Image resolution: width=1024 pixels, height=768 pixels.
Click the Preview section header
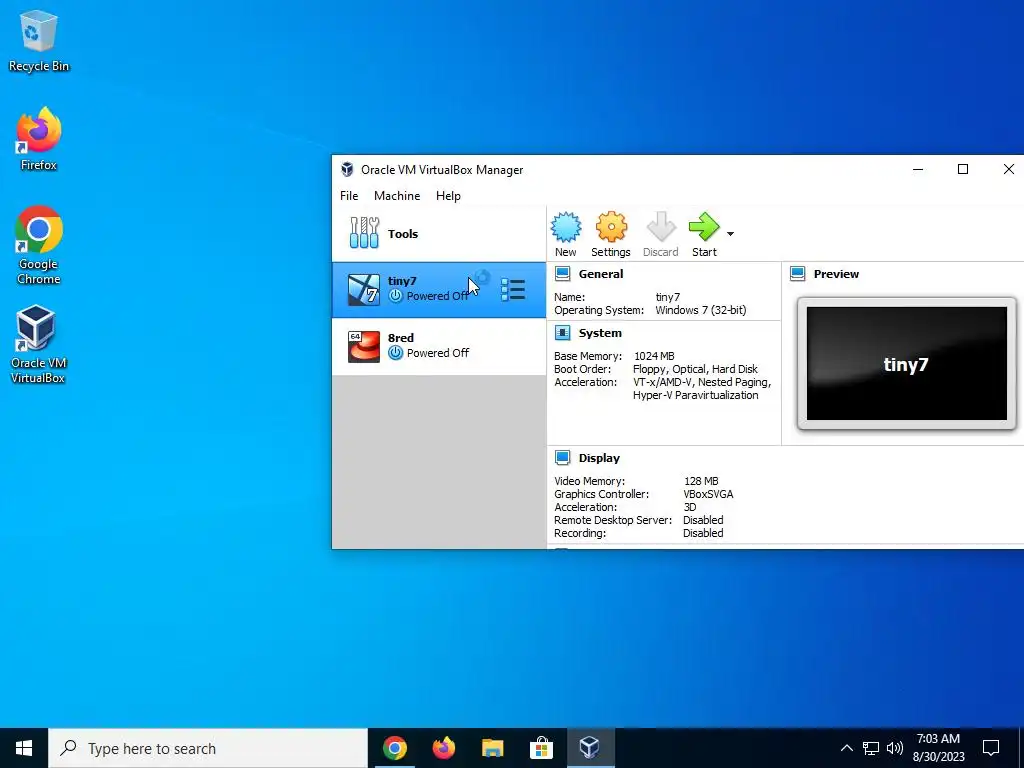pos(836,274)
